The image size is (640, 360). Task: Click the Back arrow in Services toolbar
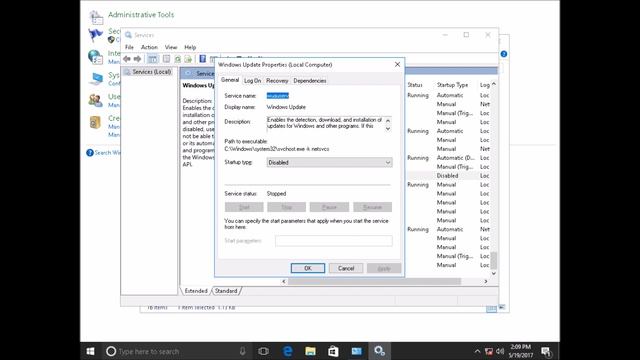127,59
